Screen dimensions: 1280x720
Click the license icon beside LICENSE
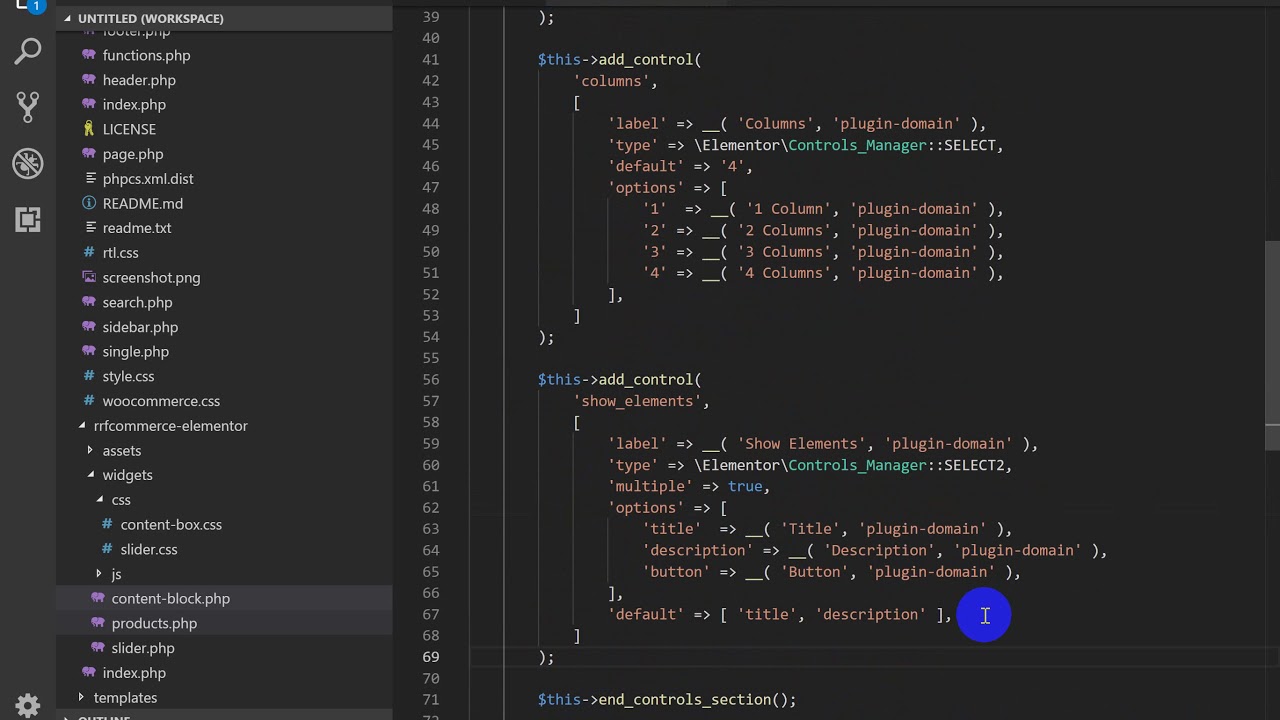(89, 129)
